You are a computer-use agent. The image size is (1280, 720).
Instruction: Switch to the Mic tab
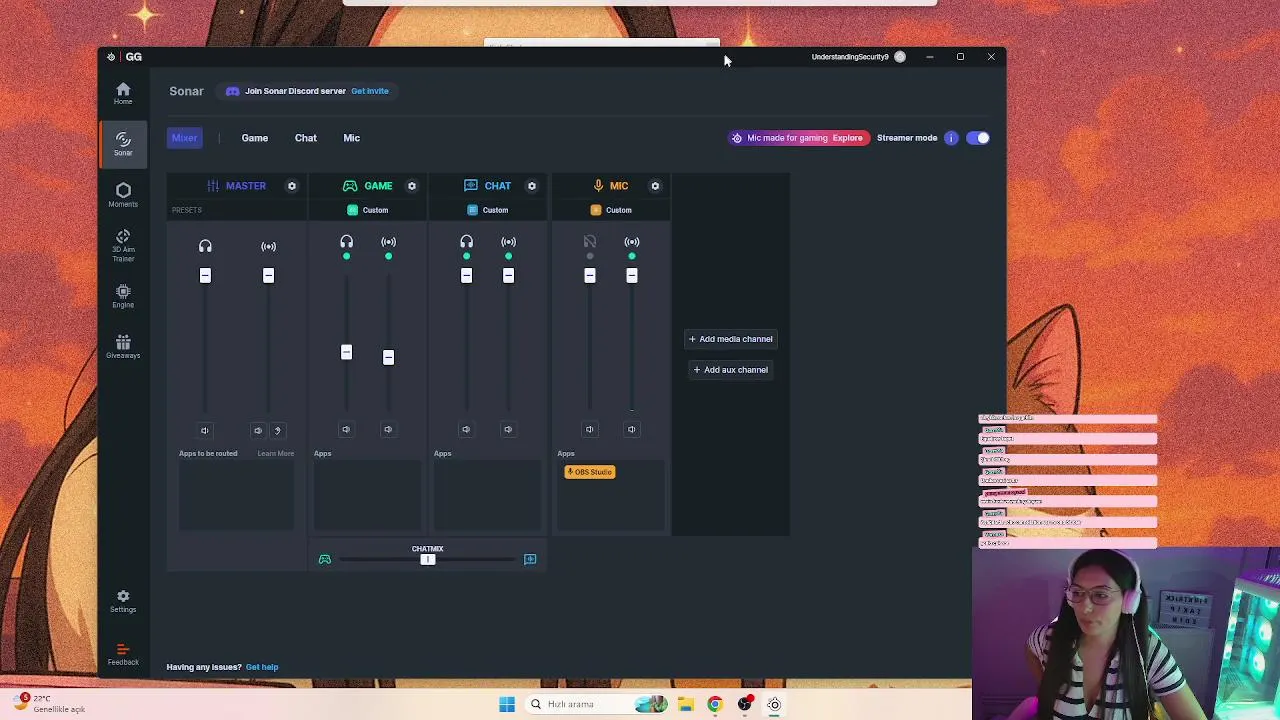[352, 138]
